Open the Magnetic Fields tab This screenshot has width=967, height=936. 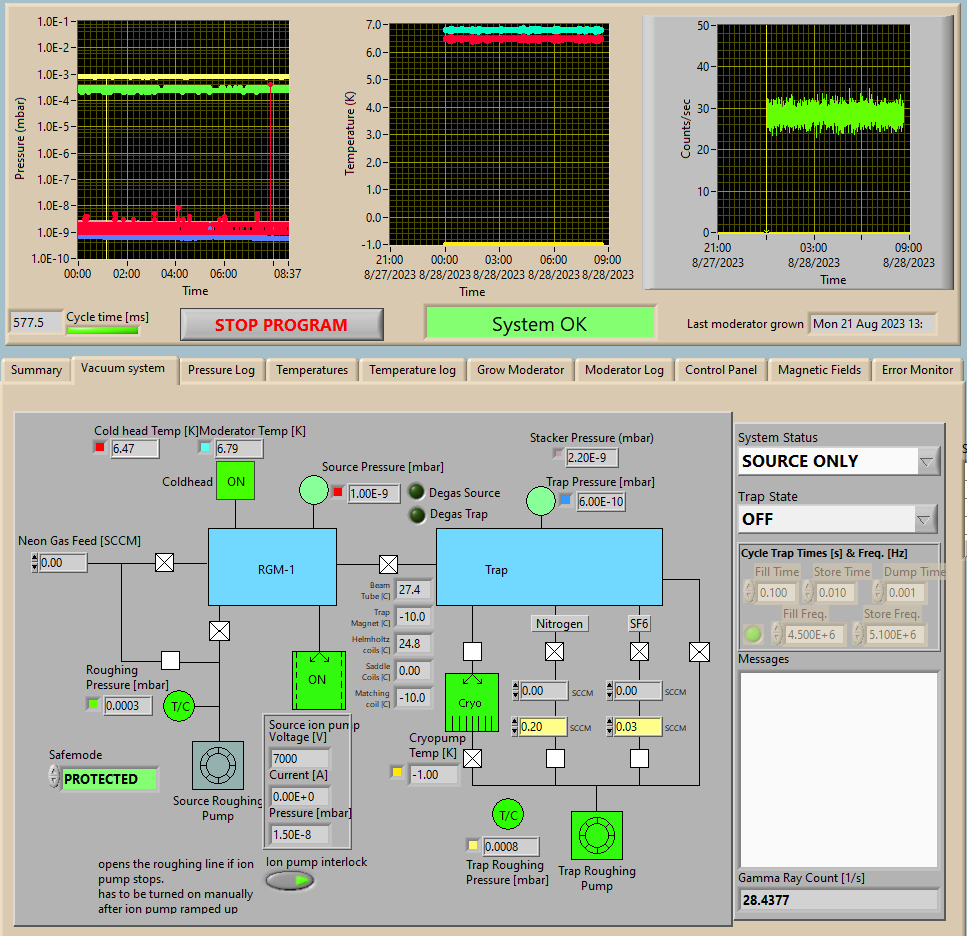(x=819, y=370)
